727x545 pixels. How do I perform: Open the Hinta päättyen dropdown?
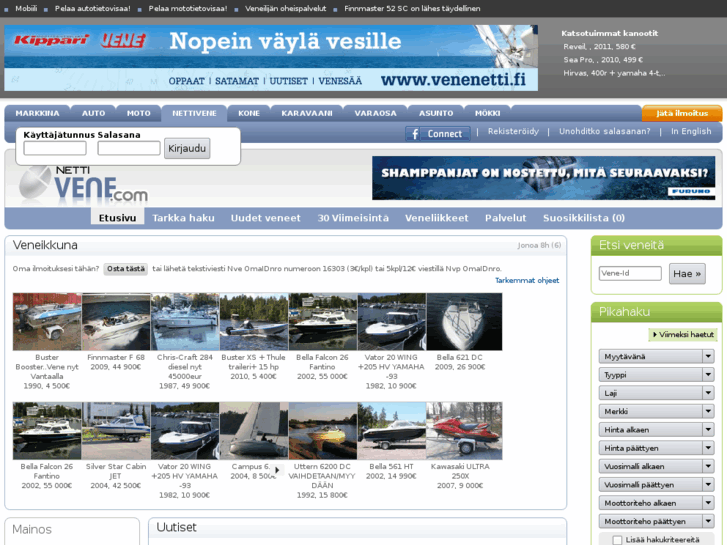point(656,448)
